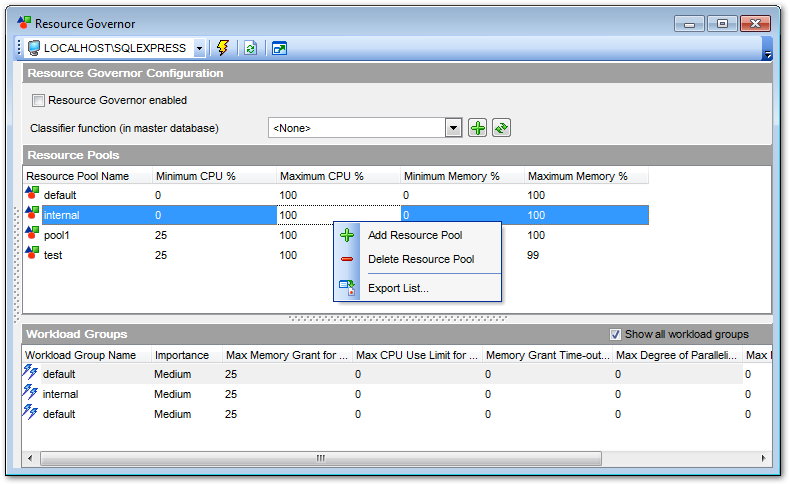Open the toolbar options arrow at right edge
Image resolution: width=790 pixels, height=485 pixels.
(767, 54)
